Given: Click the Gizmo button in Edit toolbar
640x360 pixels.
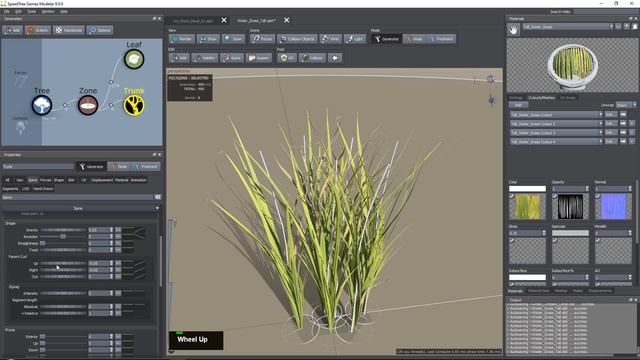Looking at the screenshot, I should click(x=232, y=58).
